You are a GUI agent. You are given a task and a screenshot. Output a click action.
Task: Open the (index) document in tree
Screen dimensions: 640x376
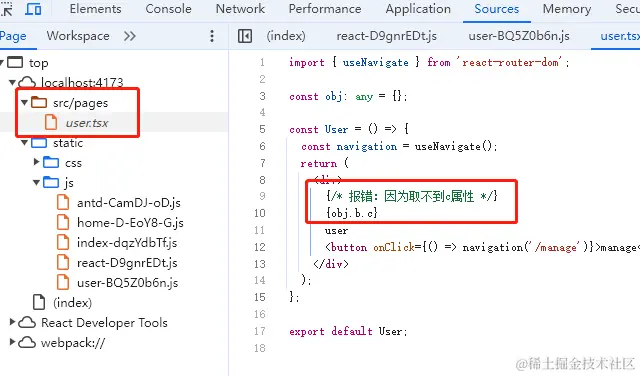pyautogui.click(x=72, y=303)
